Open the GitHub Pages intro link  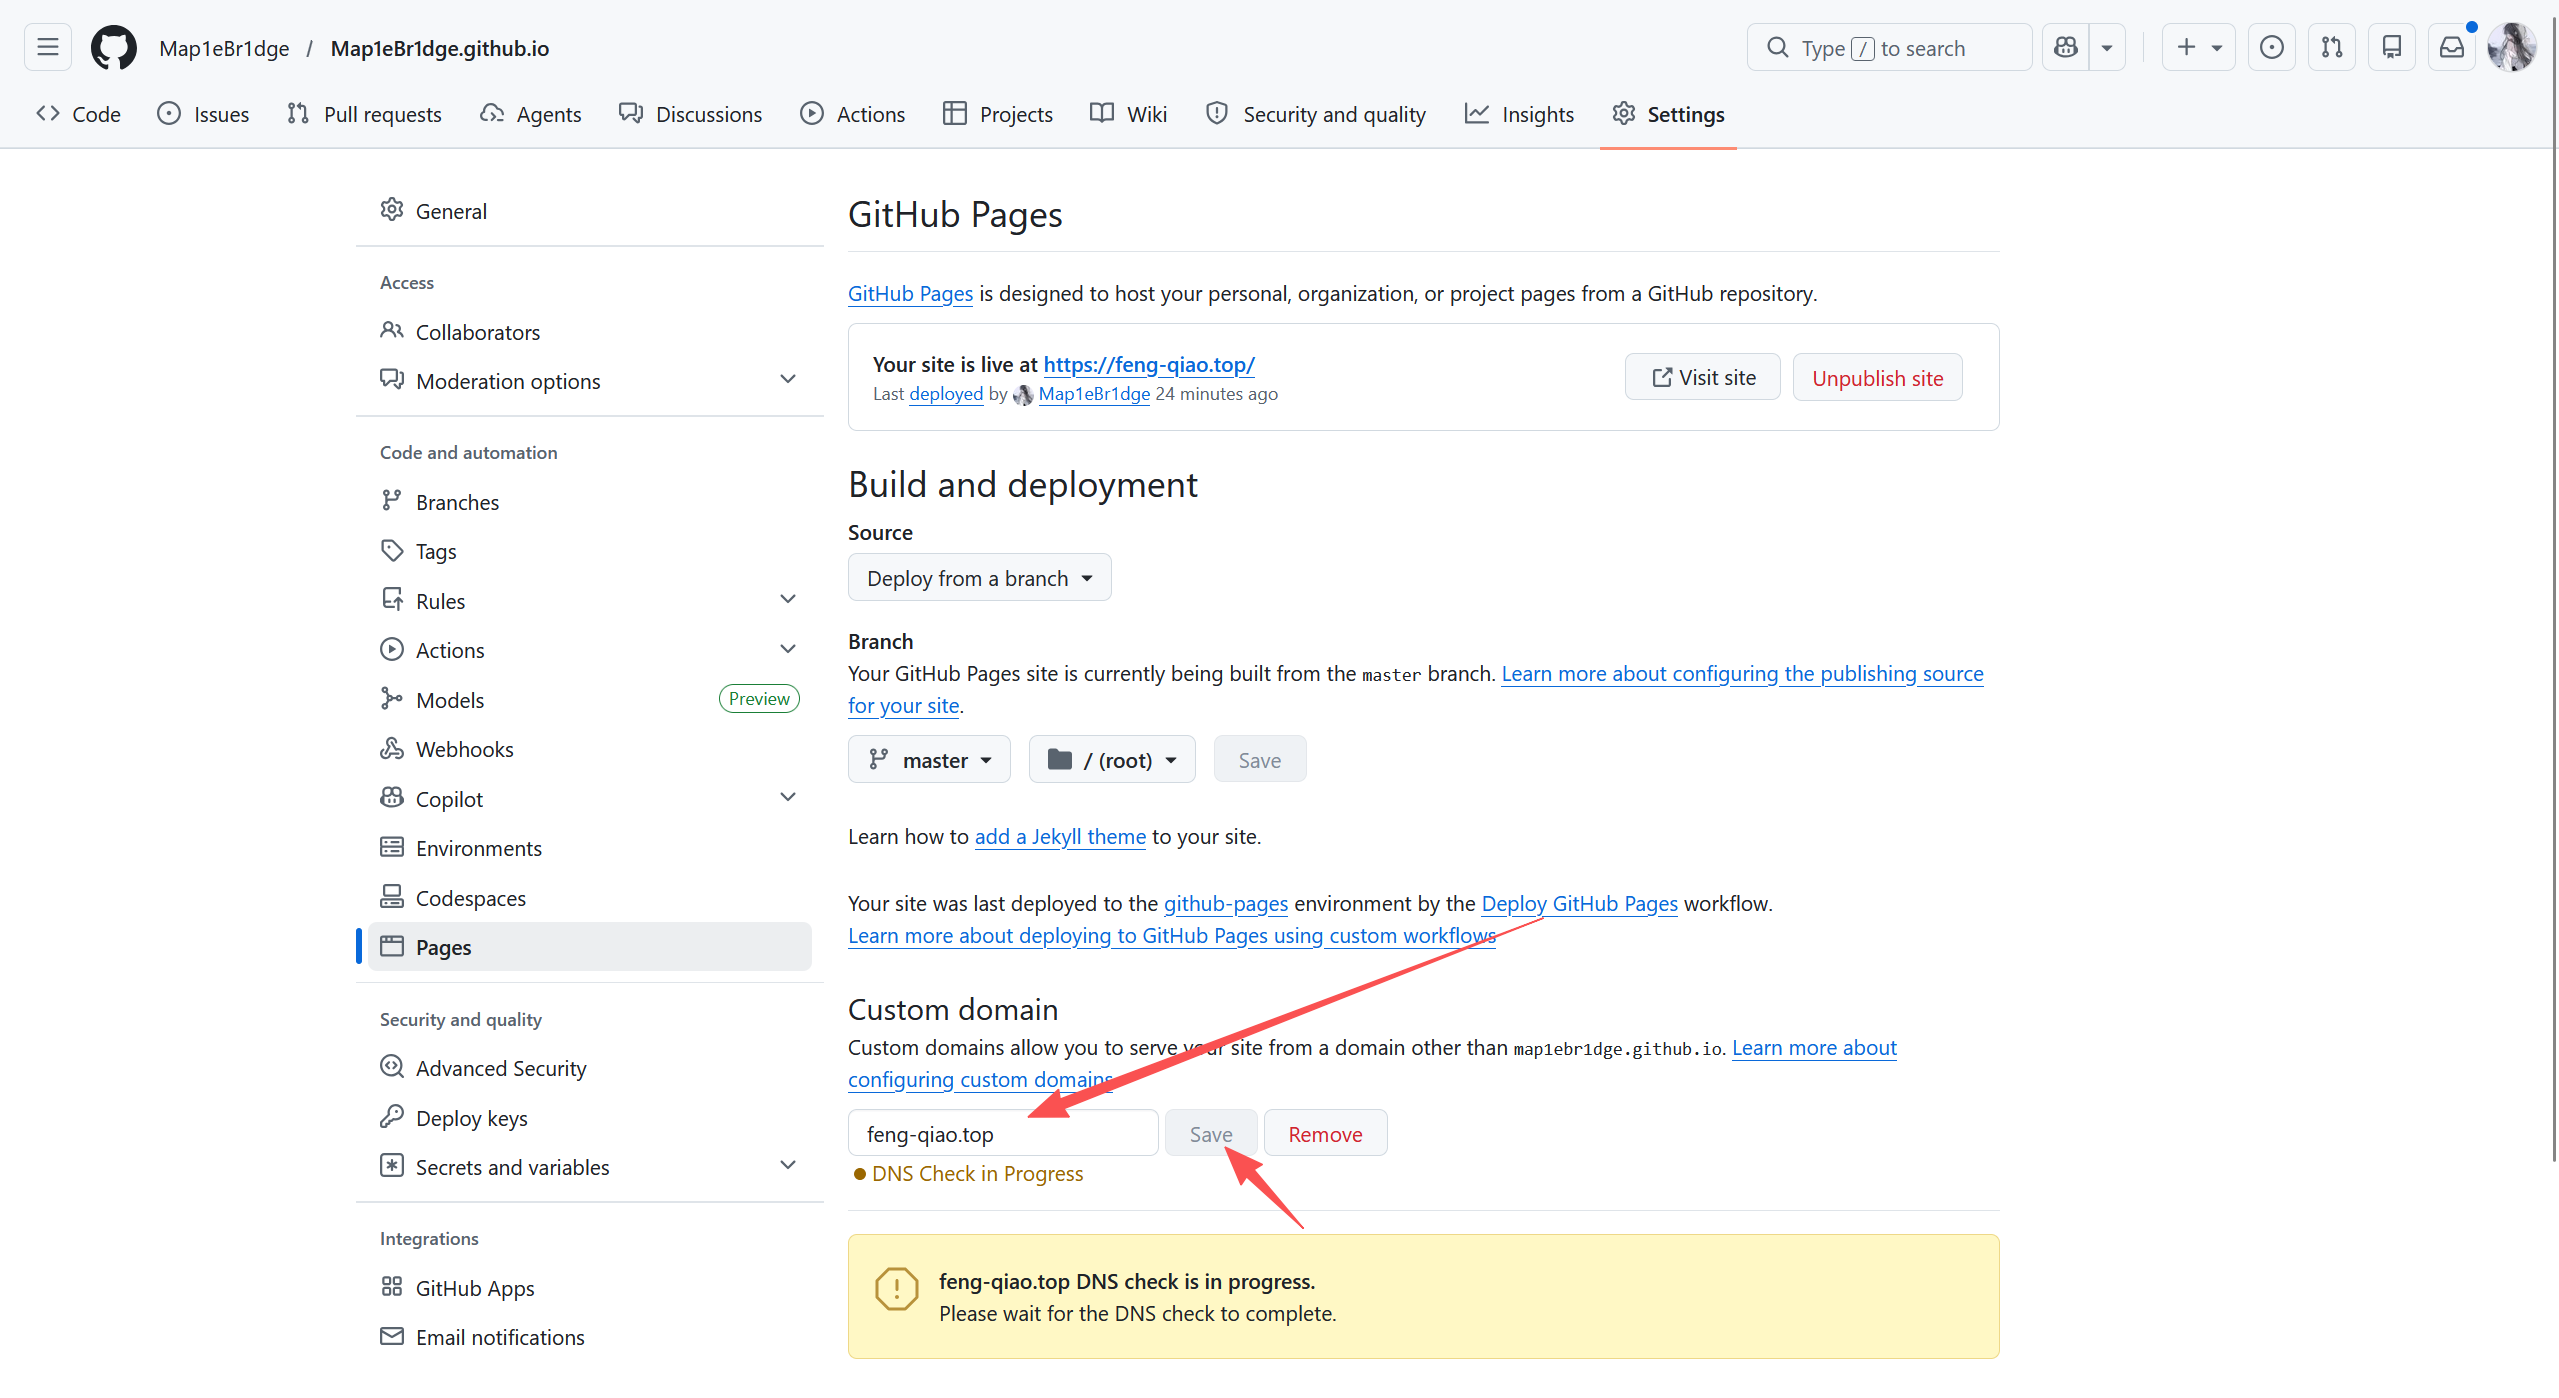tap(910, 293)
